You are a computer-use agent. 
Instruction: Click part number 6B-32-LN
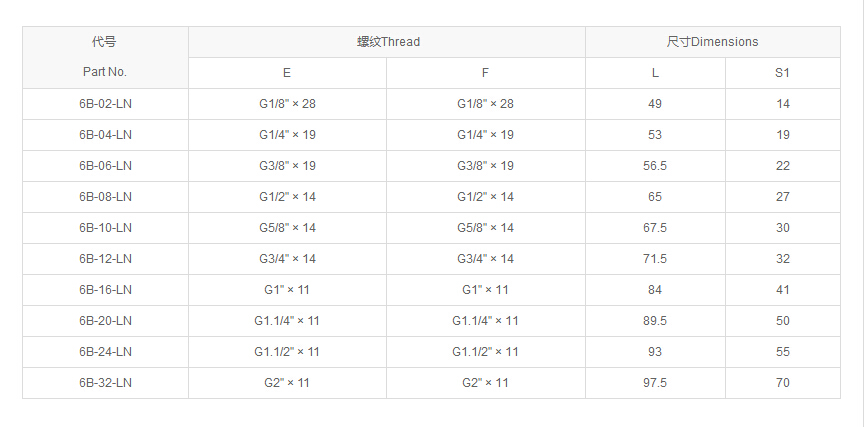tap(105, 383)
